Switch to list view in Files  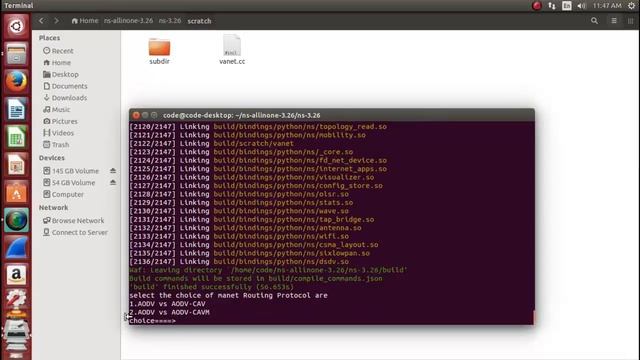614,21
